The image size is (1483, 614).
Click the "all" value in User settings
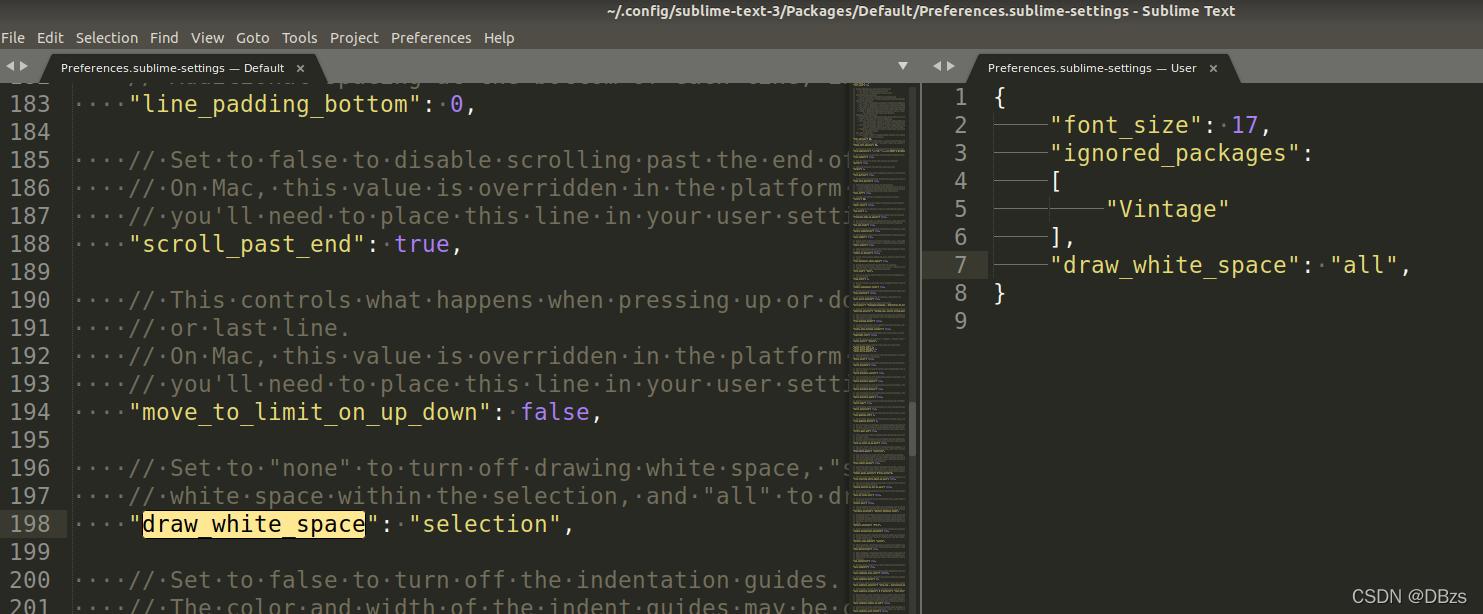pos(1363,265)
